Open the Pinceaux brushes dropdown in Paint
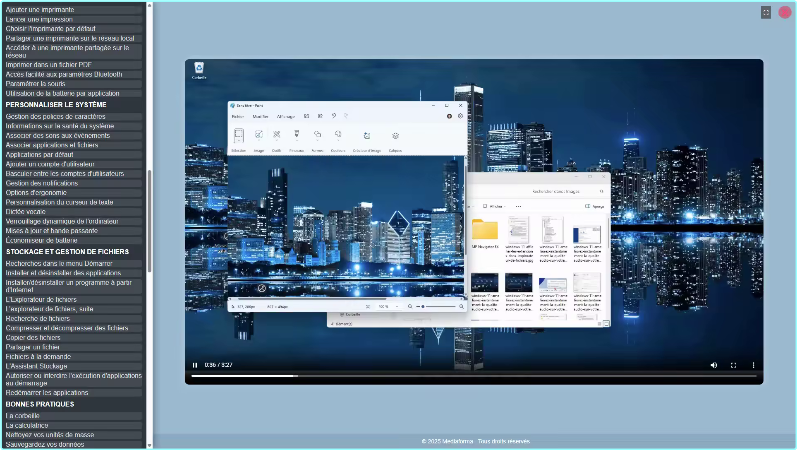797x450 pixels. point(296,139)
